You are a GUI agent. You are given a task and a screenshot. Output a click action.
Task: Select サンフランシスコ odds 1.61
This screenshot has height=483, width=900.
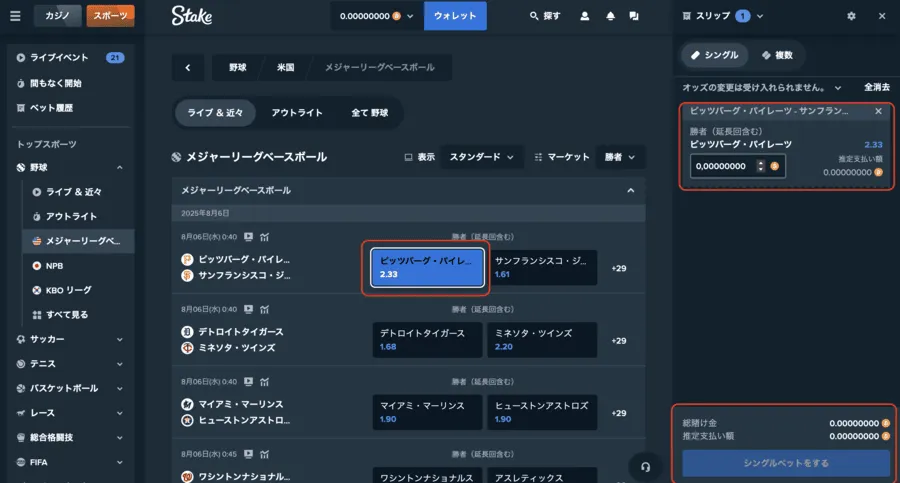coord(542,268)
